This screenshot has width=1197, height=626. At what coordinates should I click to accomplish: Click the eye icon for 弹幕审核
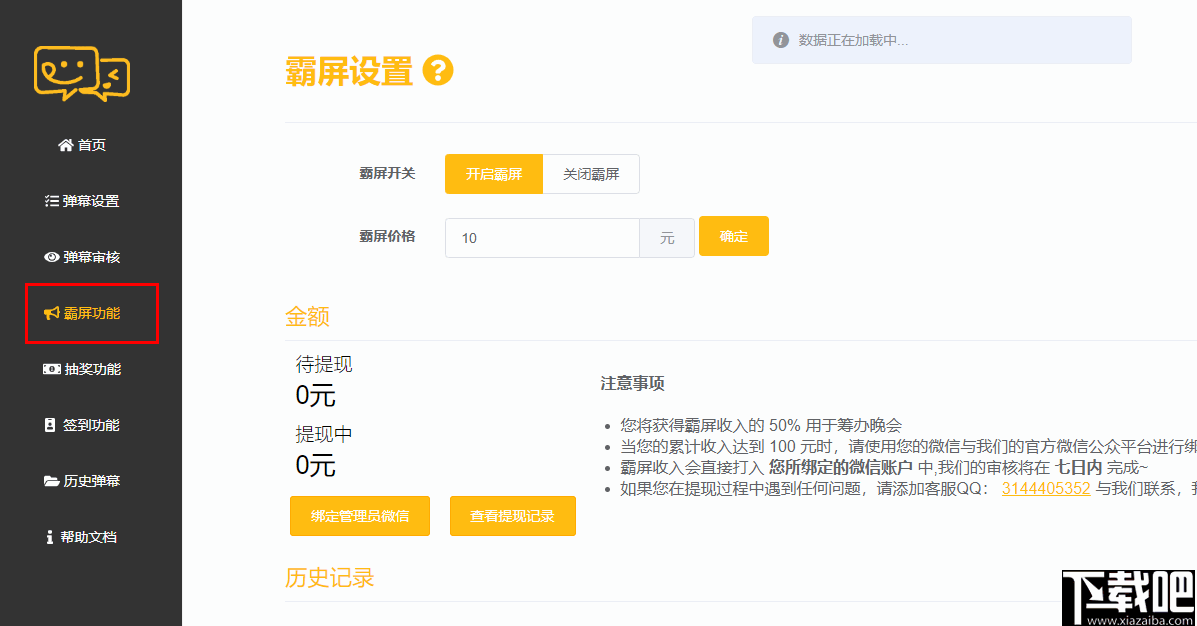(54, 257)
